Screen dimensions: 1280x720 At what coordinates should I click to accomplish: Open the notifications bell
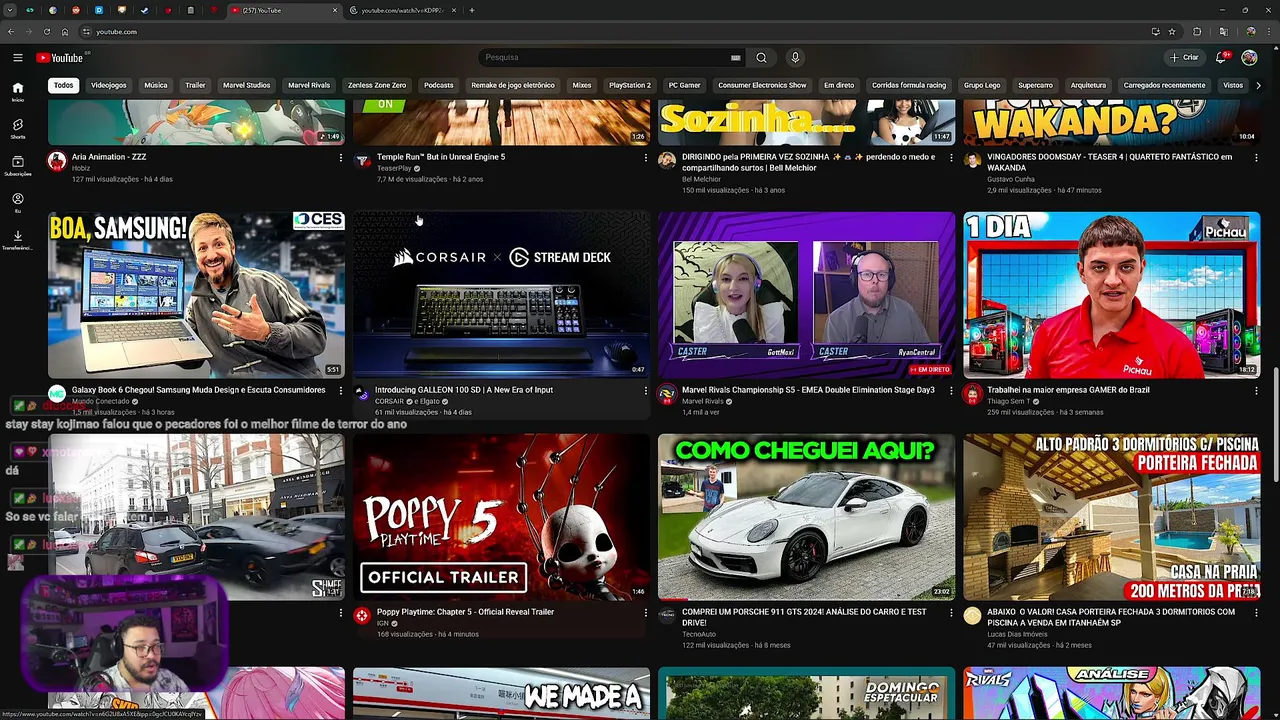(1221, 57)
